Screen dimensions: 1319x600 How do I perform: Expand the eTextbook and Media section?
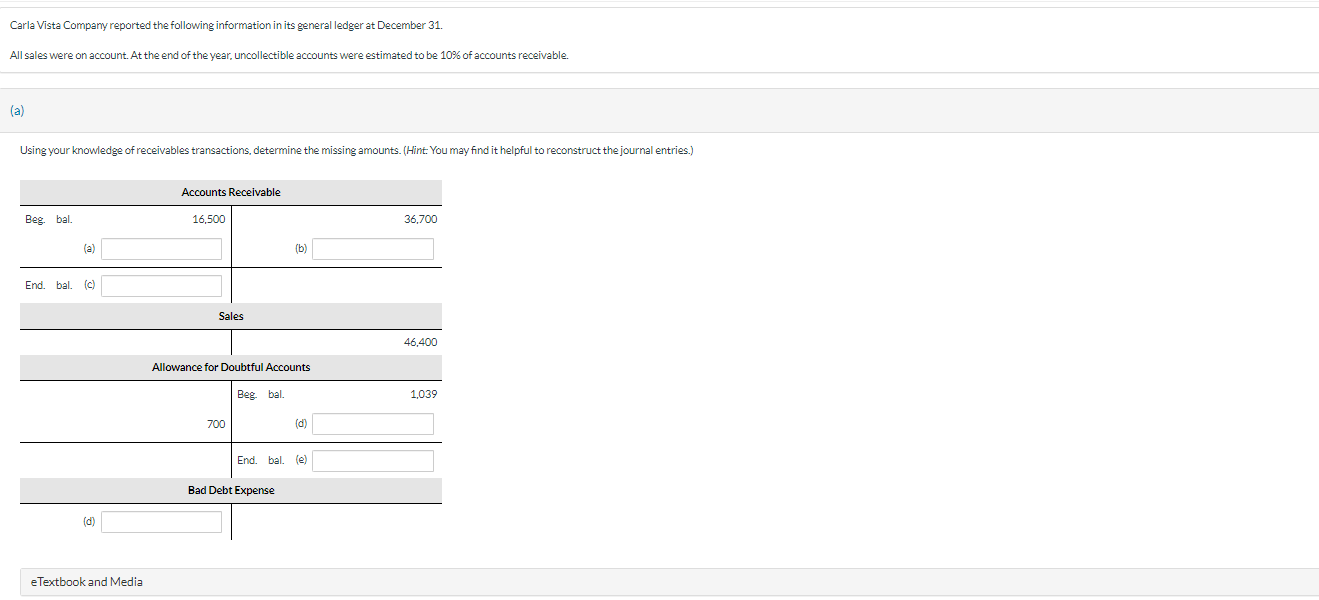85,581
